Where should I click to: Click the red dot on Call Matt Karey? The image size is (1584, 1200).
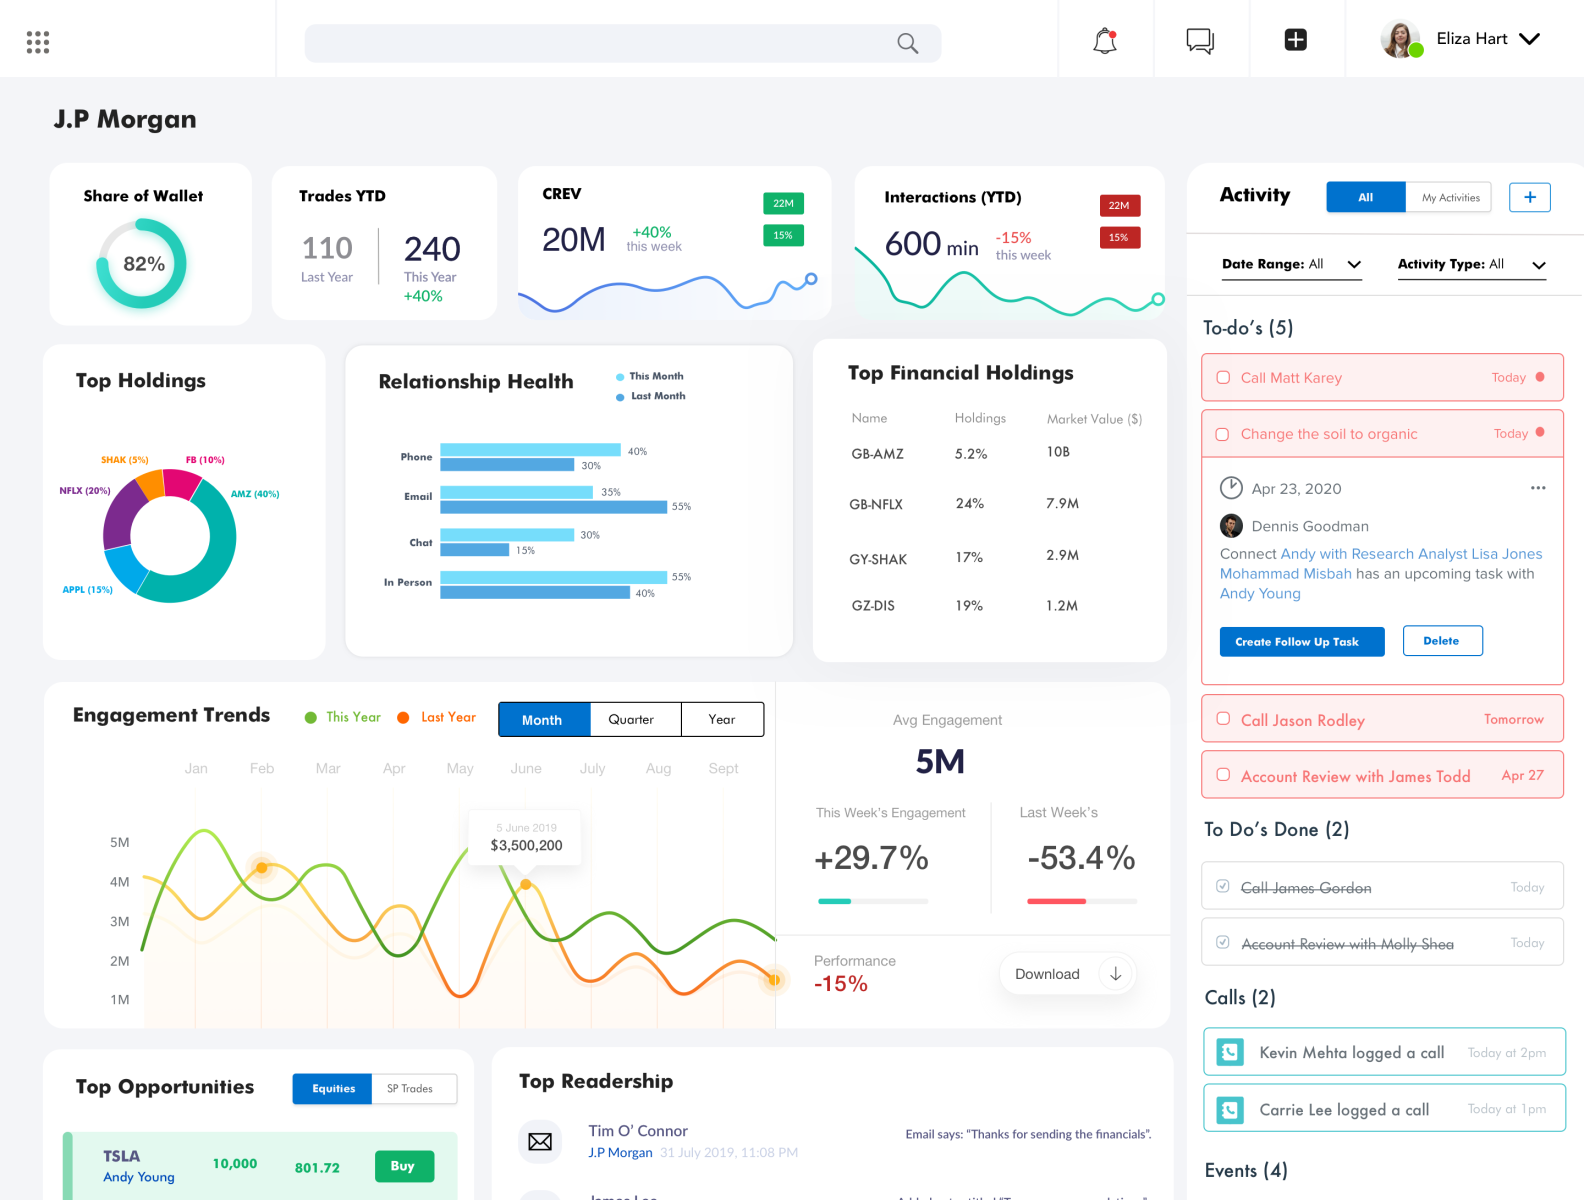(x=1540, y=377)
